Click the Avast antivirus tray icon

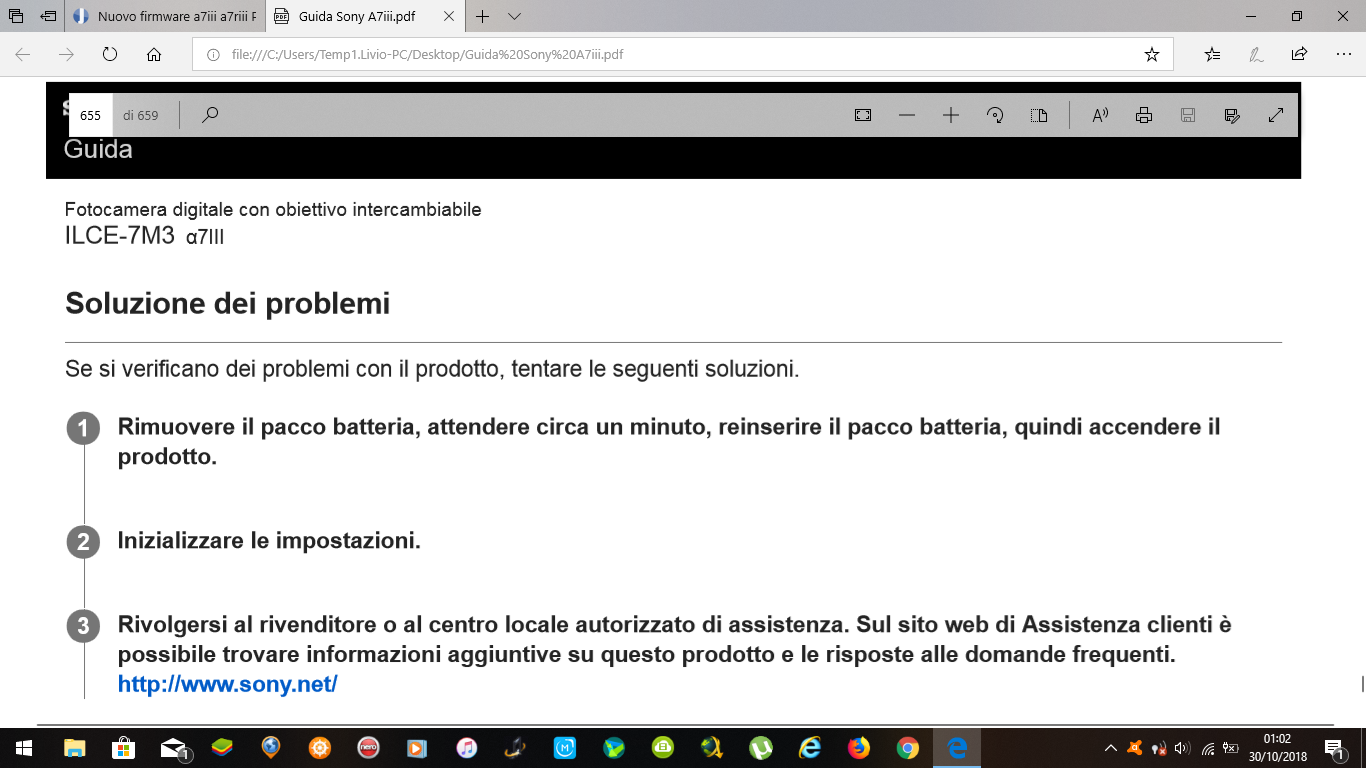click(x=1135, y=747)
